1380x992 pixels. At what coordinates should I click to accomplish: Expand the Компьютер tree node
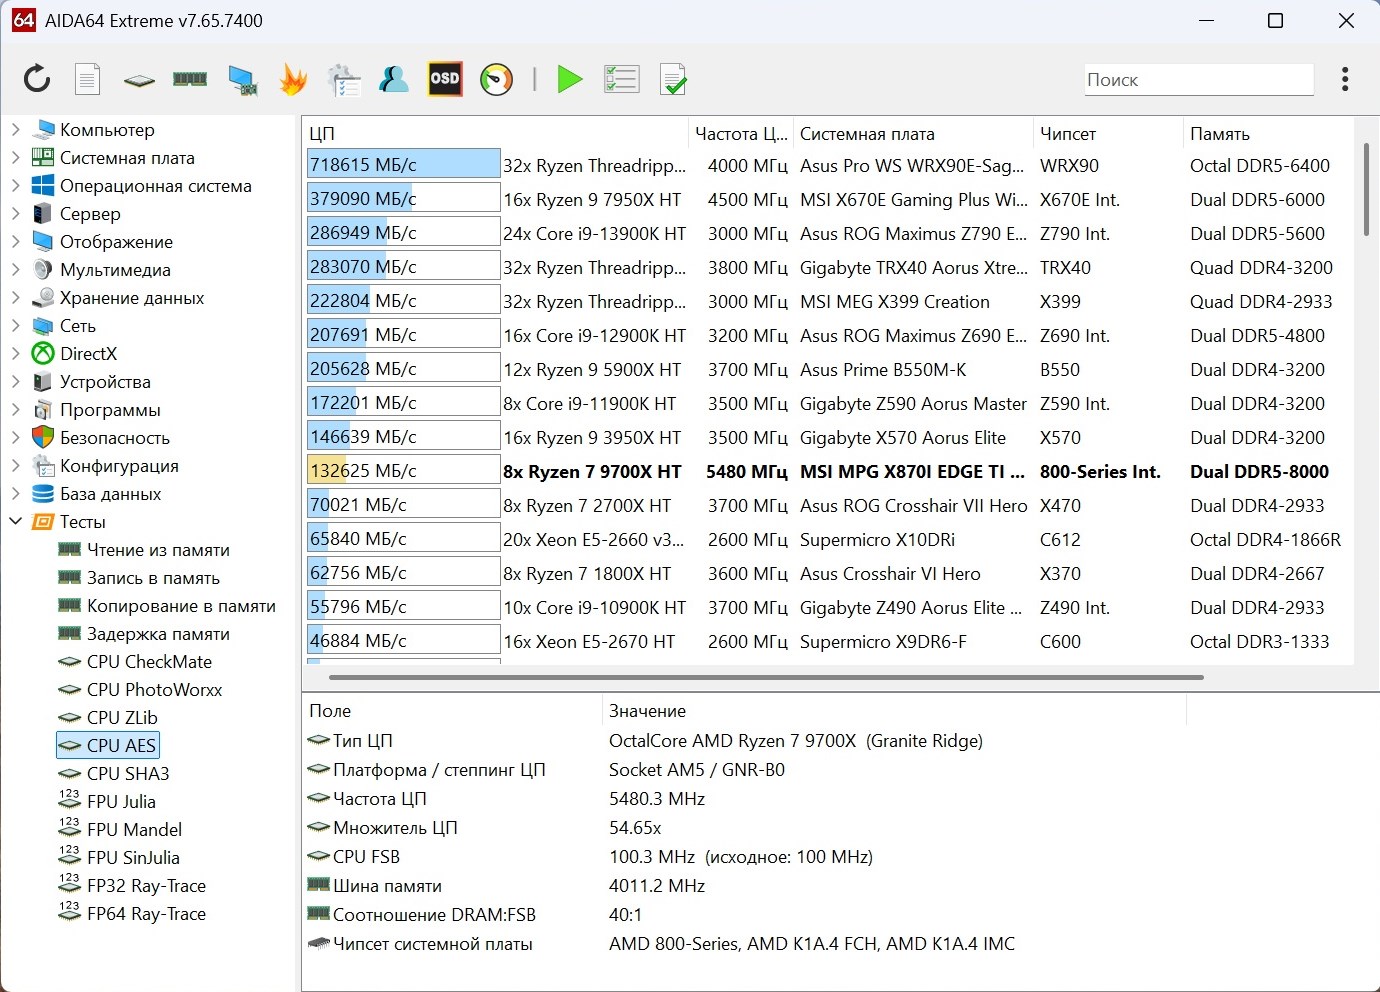point(15,129)
